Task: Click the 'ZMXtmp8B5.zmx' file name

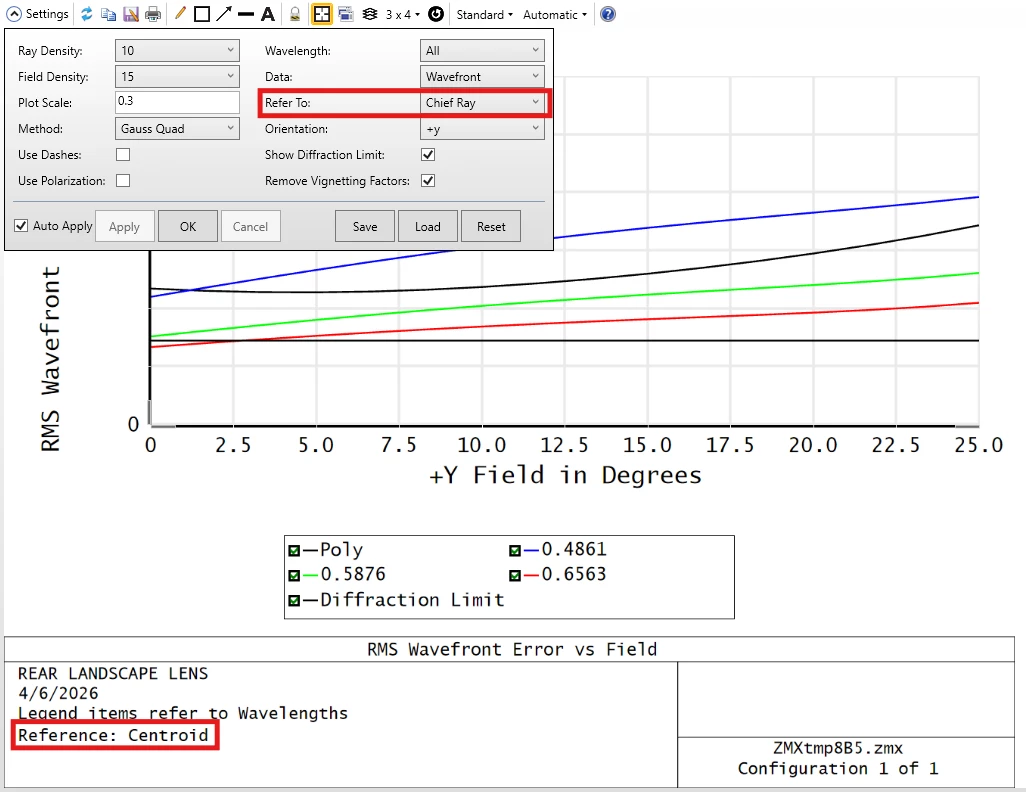Action: point(838,748)
